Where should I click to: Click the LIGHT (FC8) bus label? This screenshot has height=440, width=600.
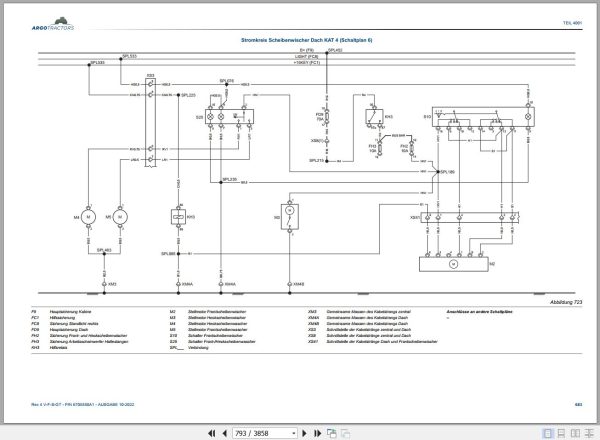(x=307, y=56)
